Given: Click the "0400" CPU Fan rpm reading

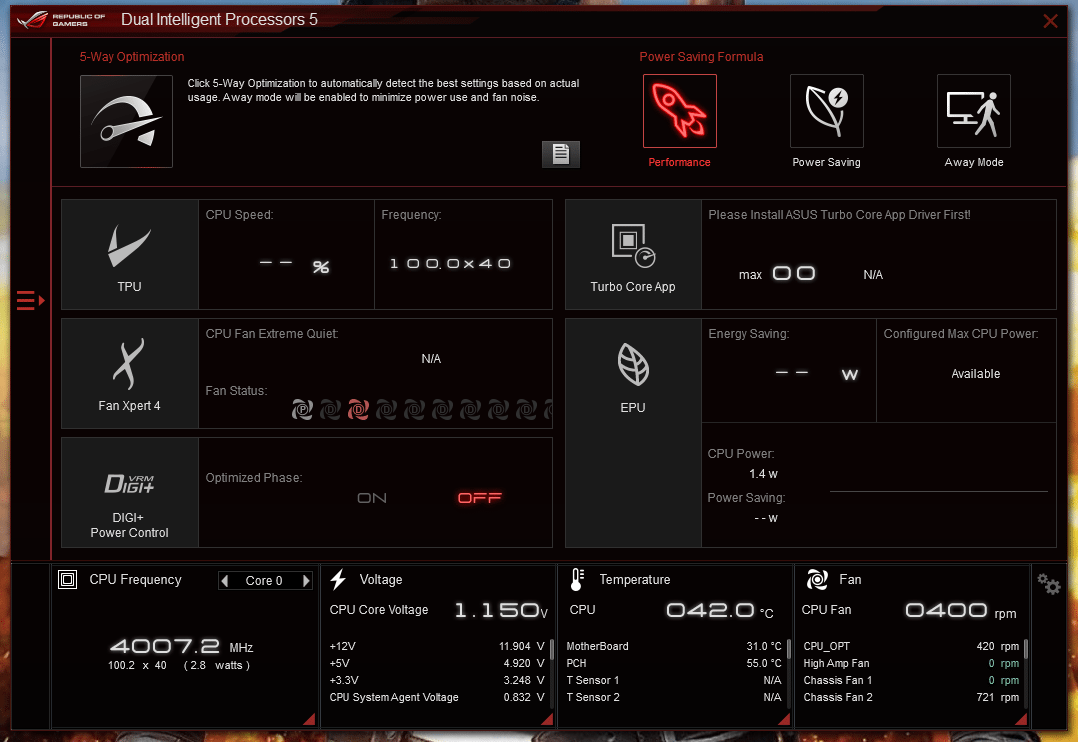Looking at the screenshot, I should click(946, 610).
